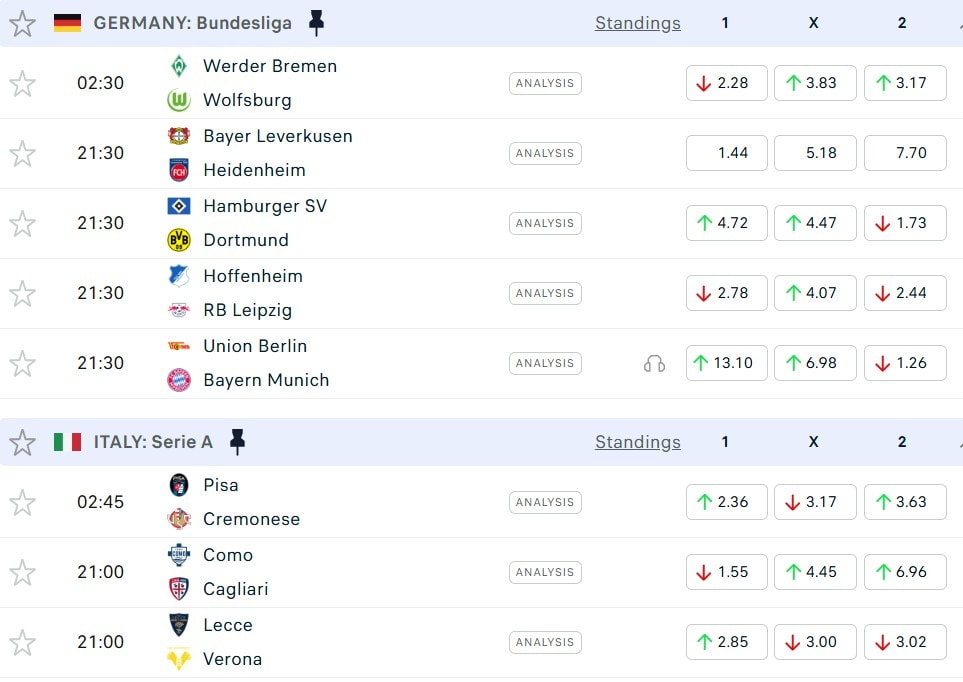Star the entire Serie A league
This screenshot has height=682, width=963.
point(22,442)
